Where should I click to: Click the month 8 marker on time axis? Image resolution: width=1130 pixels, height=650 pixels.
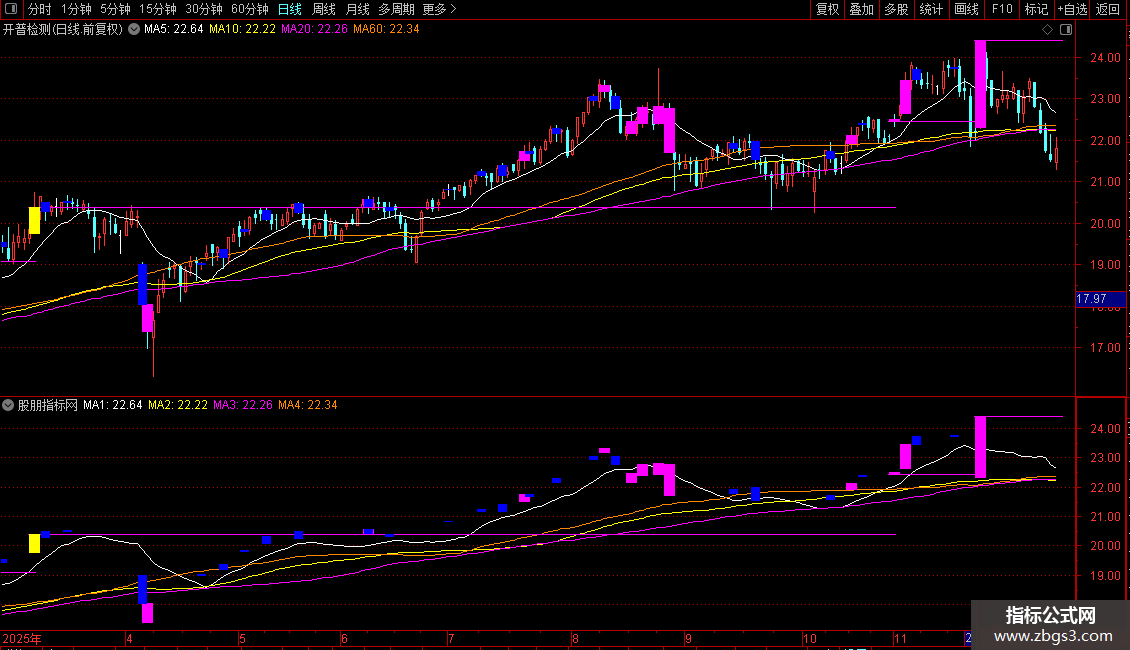pos(575,638)
